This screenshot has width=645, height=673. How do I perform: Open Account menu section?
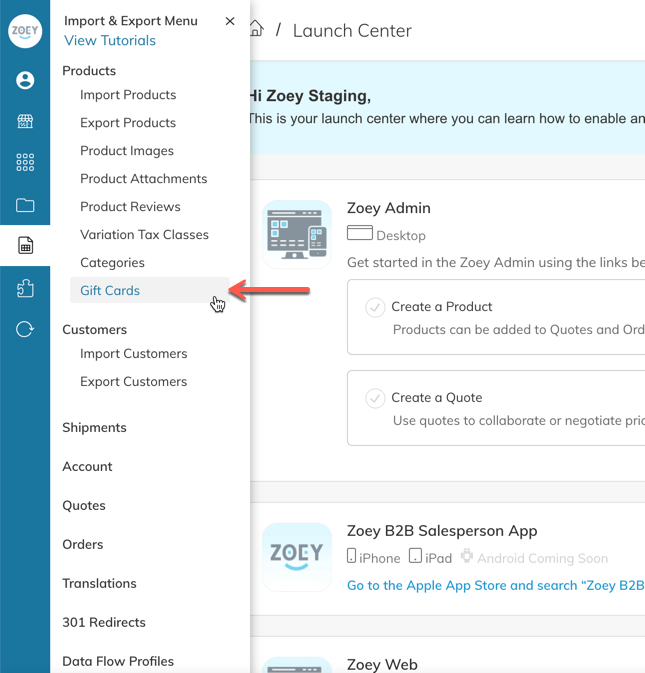[87, 466]
